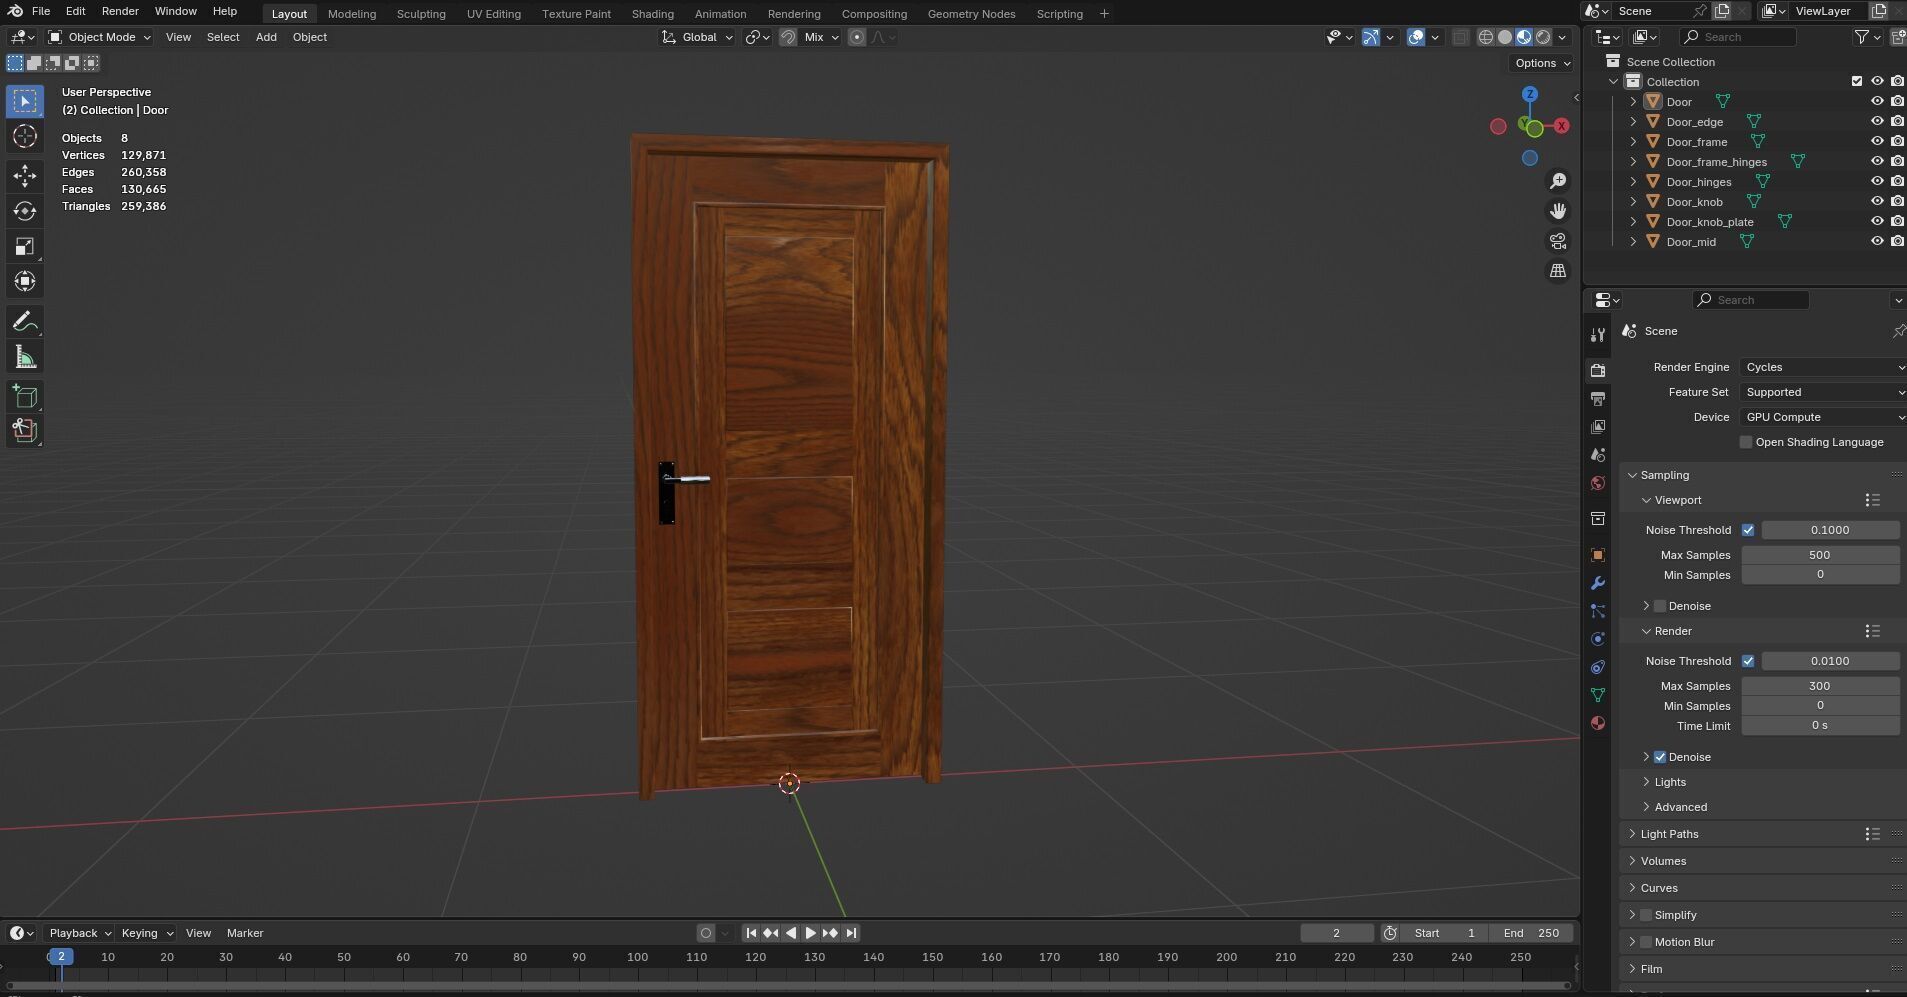Click the Z axis on navigation gizmo
Viewport: 1907px width, 997px height.
[1530, 94]
